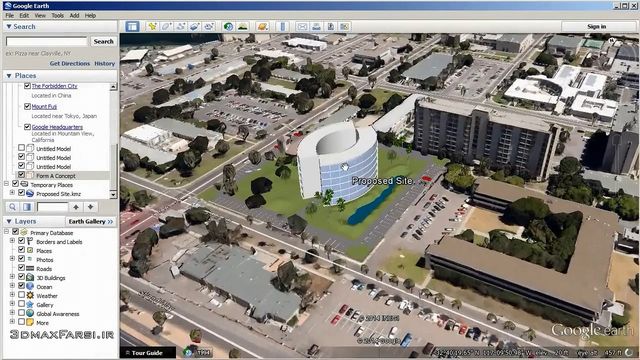Click the Form A Concept model icon
Image resolution: width=640 pixels, height=360 pixels.
[30, 176]
